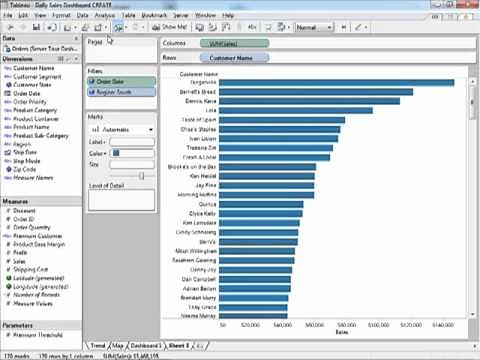480x360 pixels.
Task: Click the Clear Sheet toolbar icon
Action: tap(98, 28)
